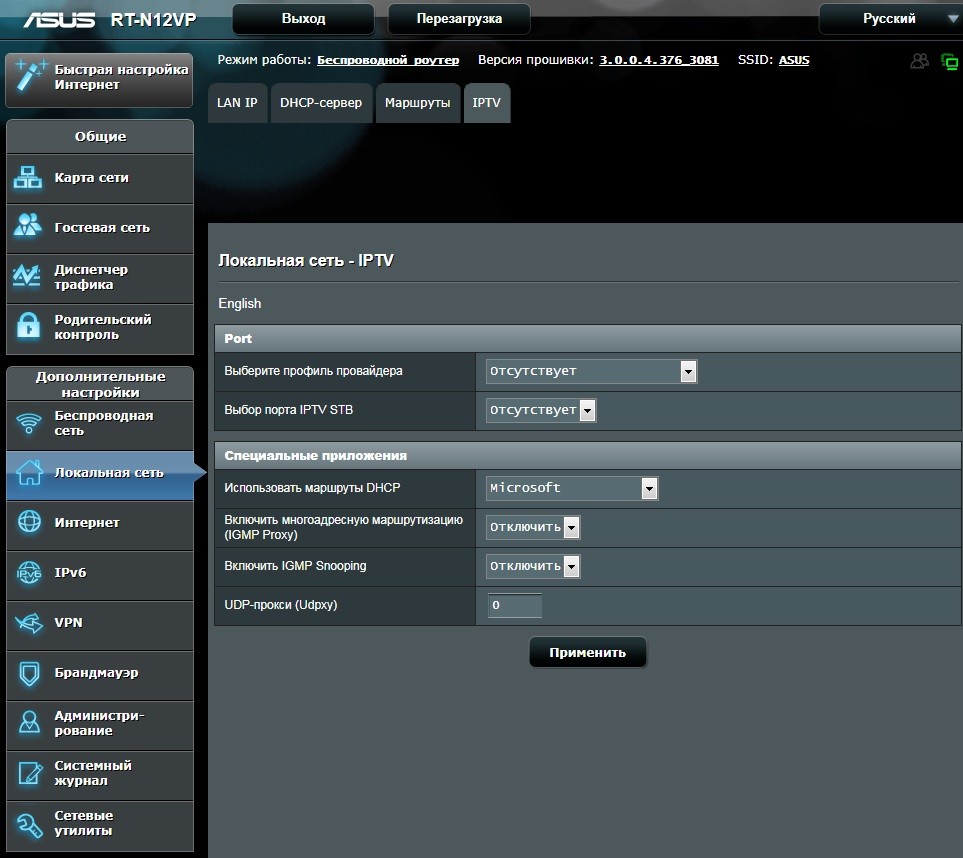Click the connected clients status icon

[x=919, y=61]
